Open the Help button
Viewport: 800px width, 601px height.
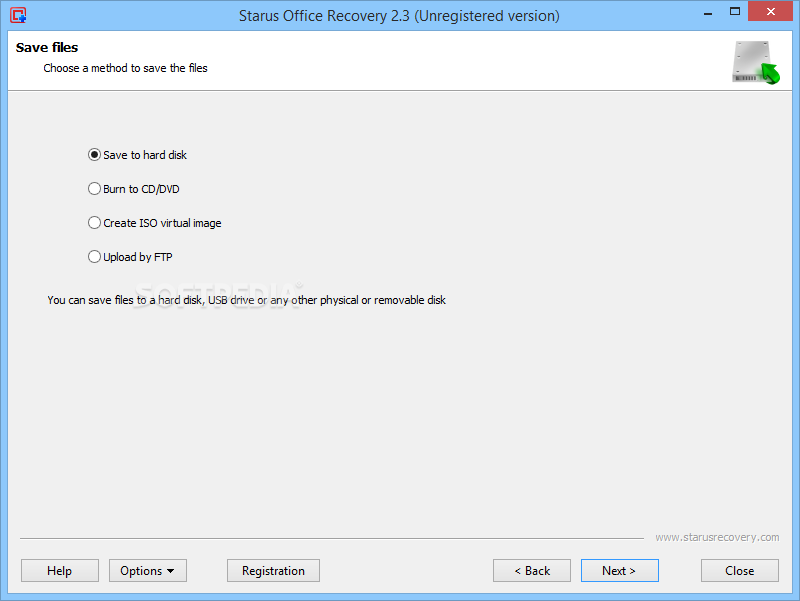[60, 570]
